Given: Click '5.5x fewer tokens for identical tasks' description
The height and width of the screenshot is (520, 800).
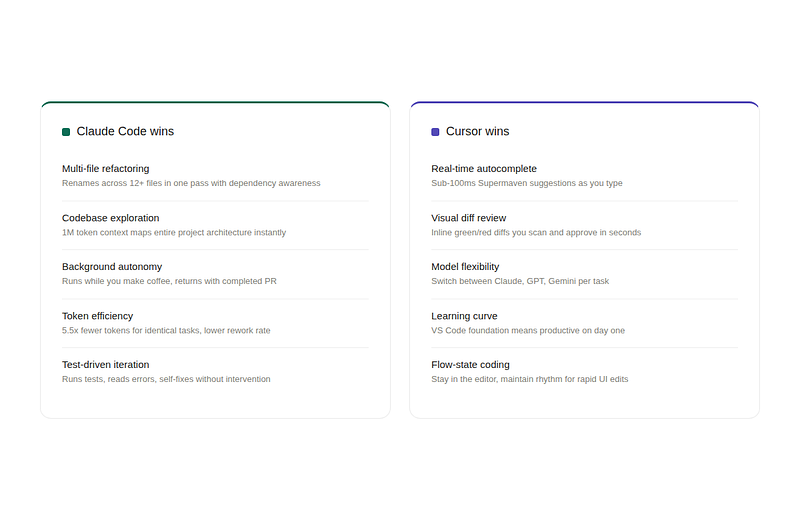Looking at the screenshot, I should tap(166, 331).
